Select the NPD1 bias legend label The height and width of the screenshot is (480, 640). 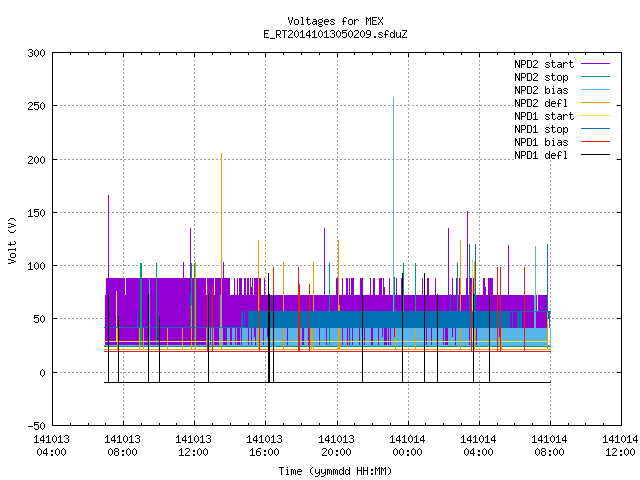pyautogui.click(x=541, y=142)
